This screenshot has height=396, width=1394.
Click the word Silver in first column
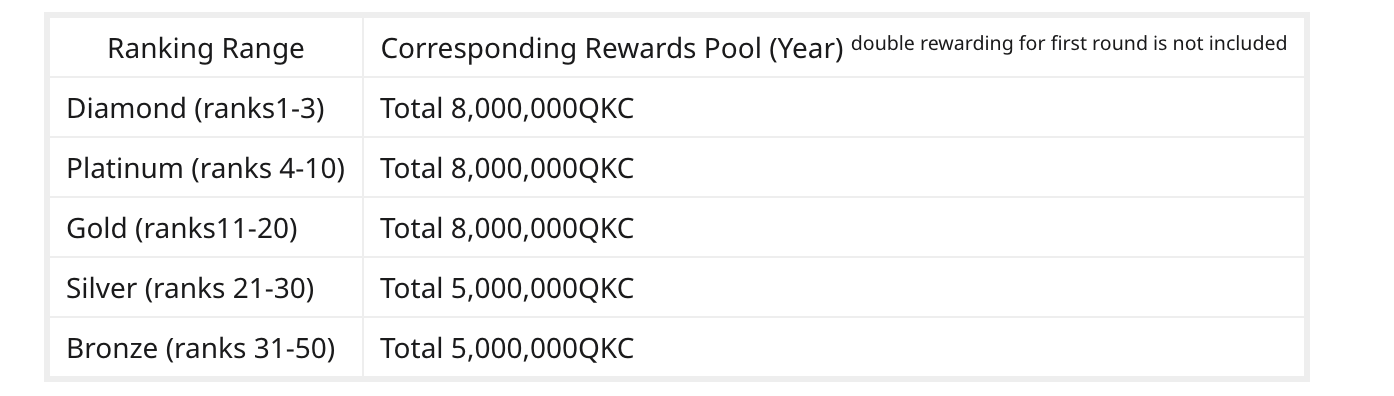click(x=101, y=288)
